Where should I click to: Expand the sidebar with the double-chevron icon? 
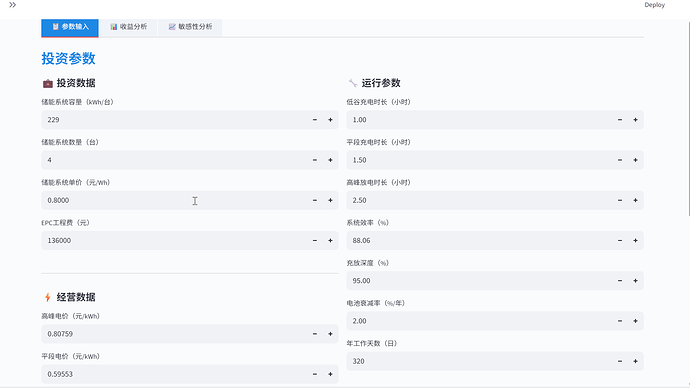[12, 5]
